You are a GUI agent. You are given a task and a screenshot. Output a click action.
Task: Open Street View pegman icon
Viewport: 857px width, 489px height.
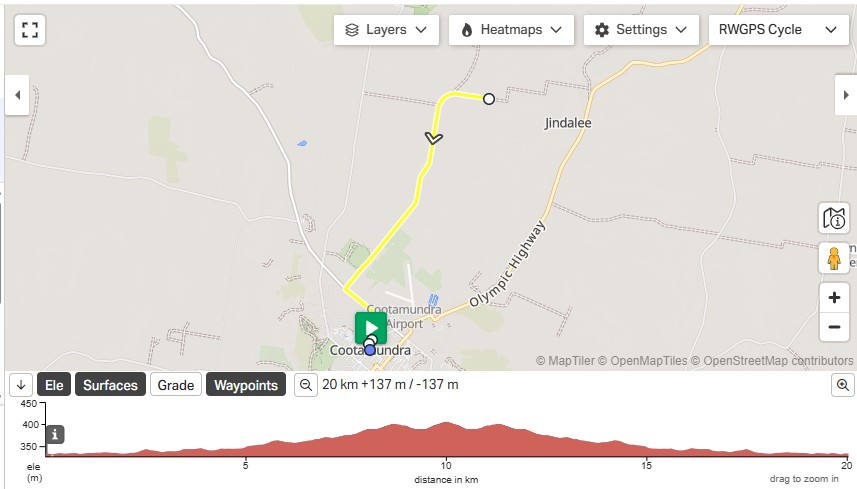tap(833, 258)
